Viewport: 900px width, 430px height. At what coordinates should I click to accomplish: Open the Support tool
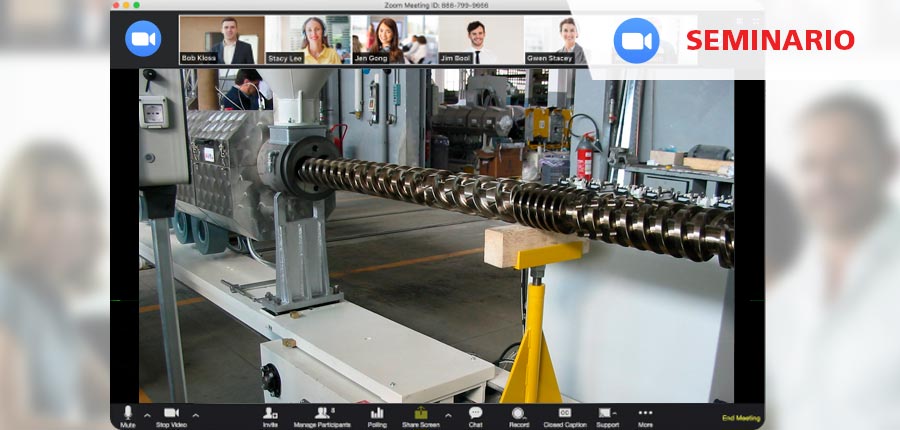tap(606, 414)
